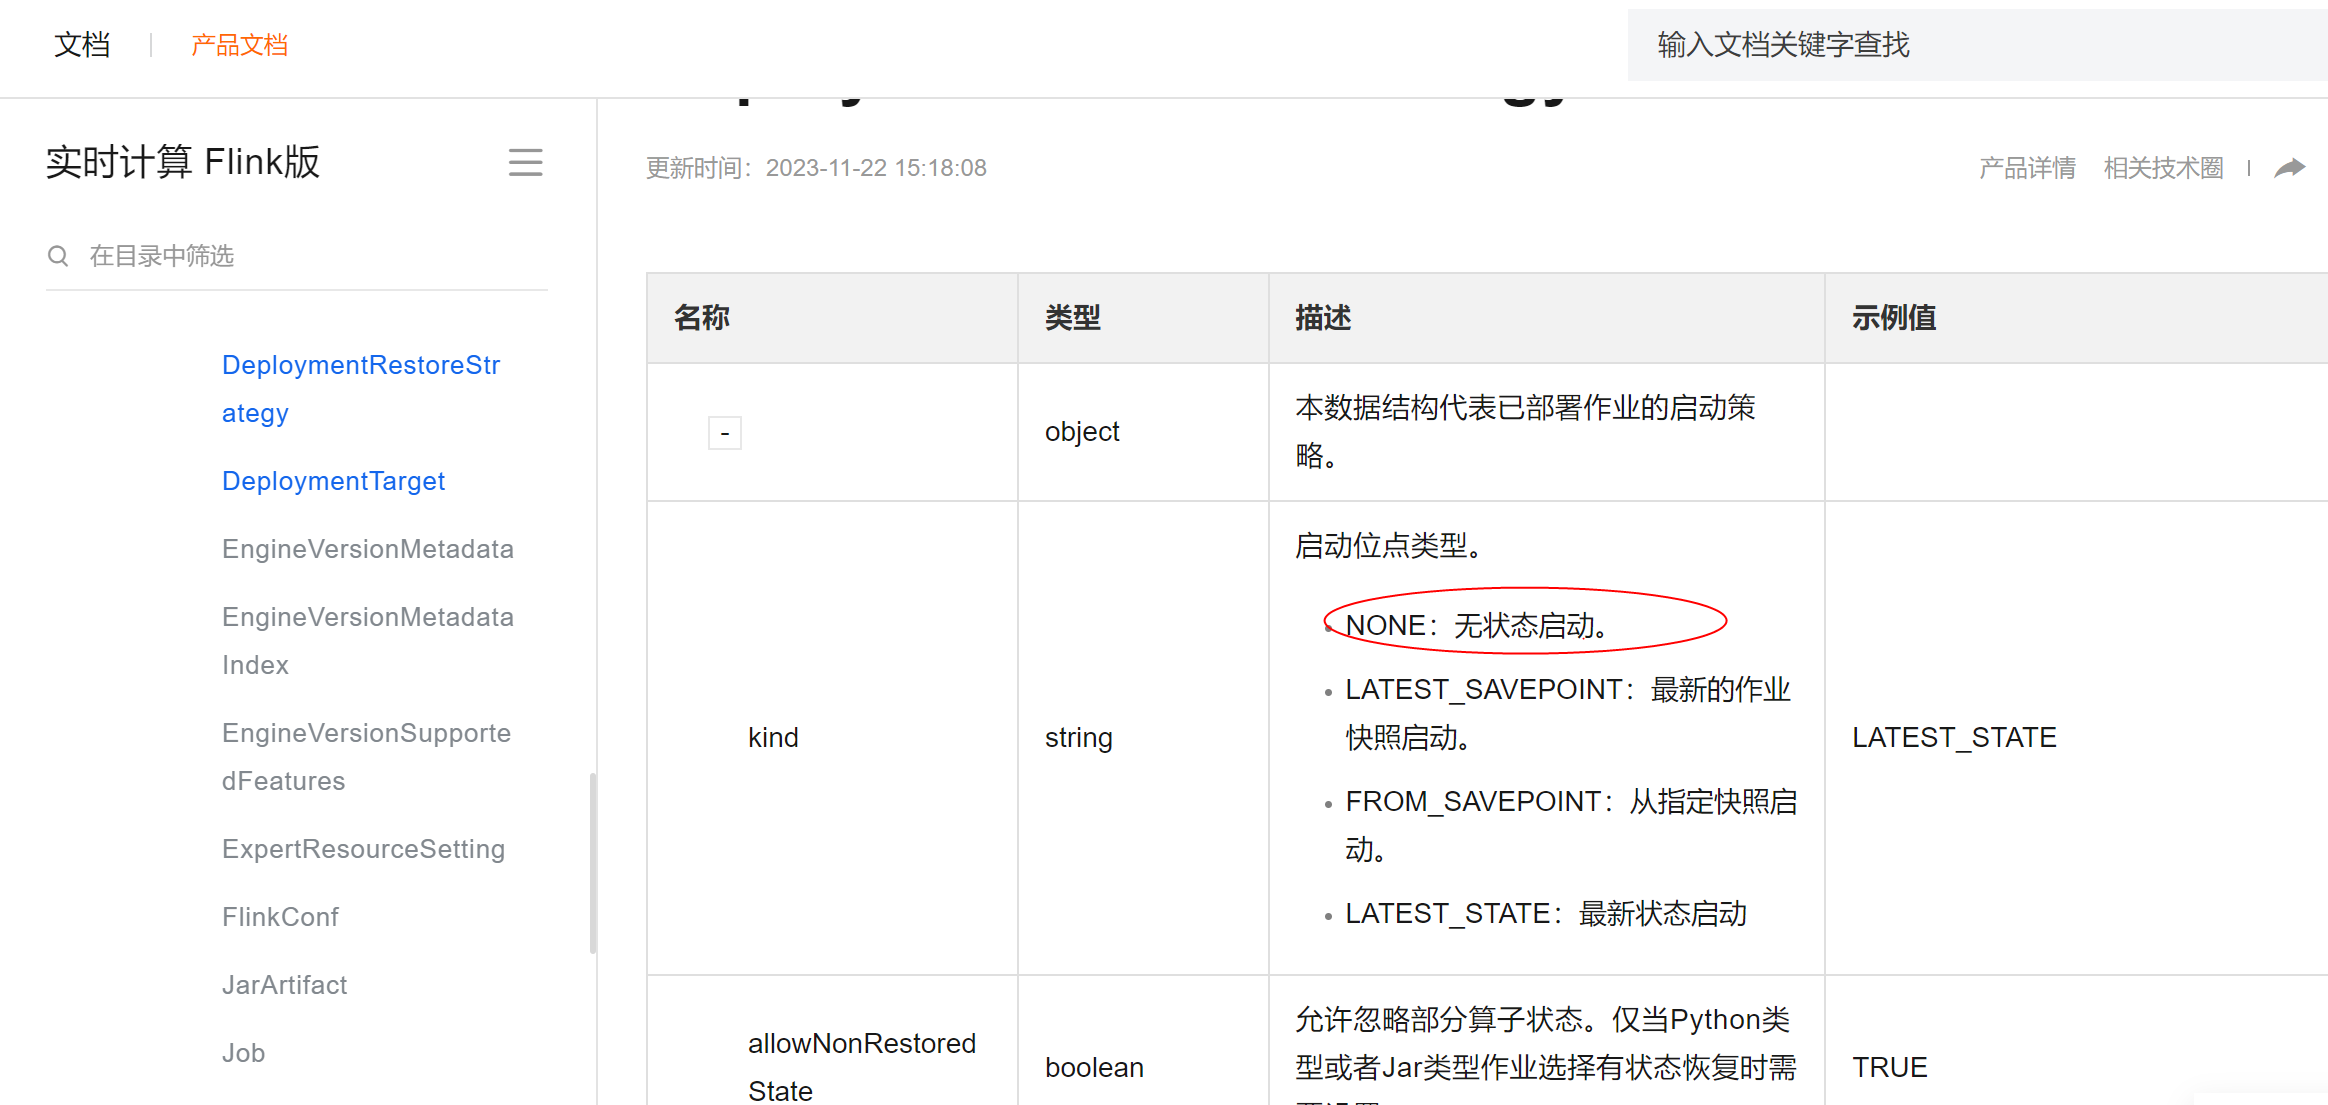Click the 本数据结构代表已部署作业 description

tap(1525, 432)
